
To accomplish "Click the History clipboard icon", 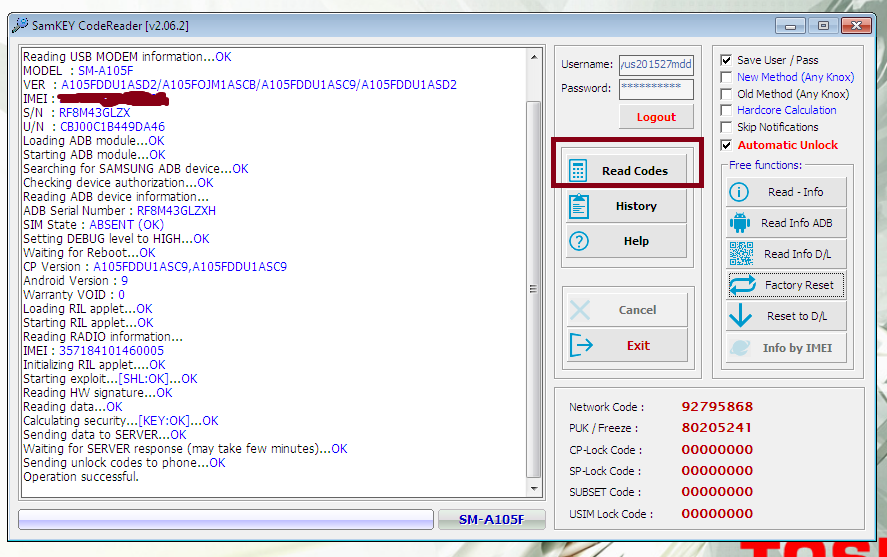I will point(579,206).
